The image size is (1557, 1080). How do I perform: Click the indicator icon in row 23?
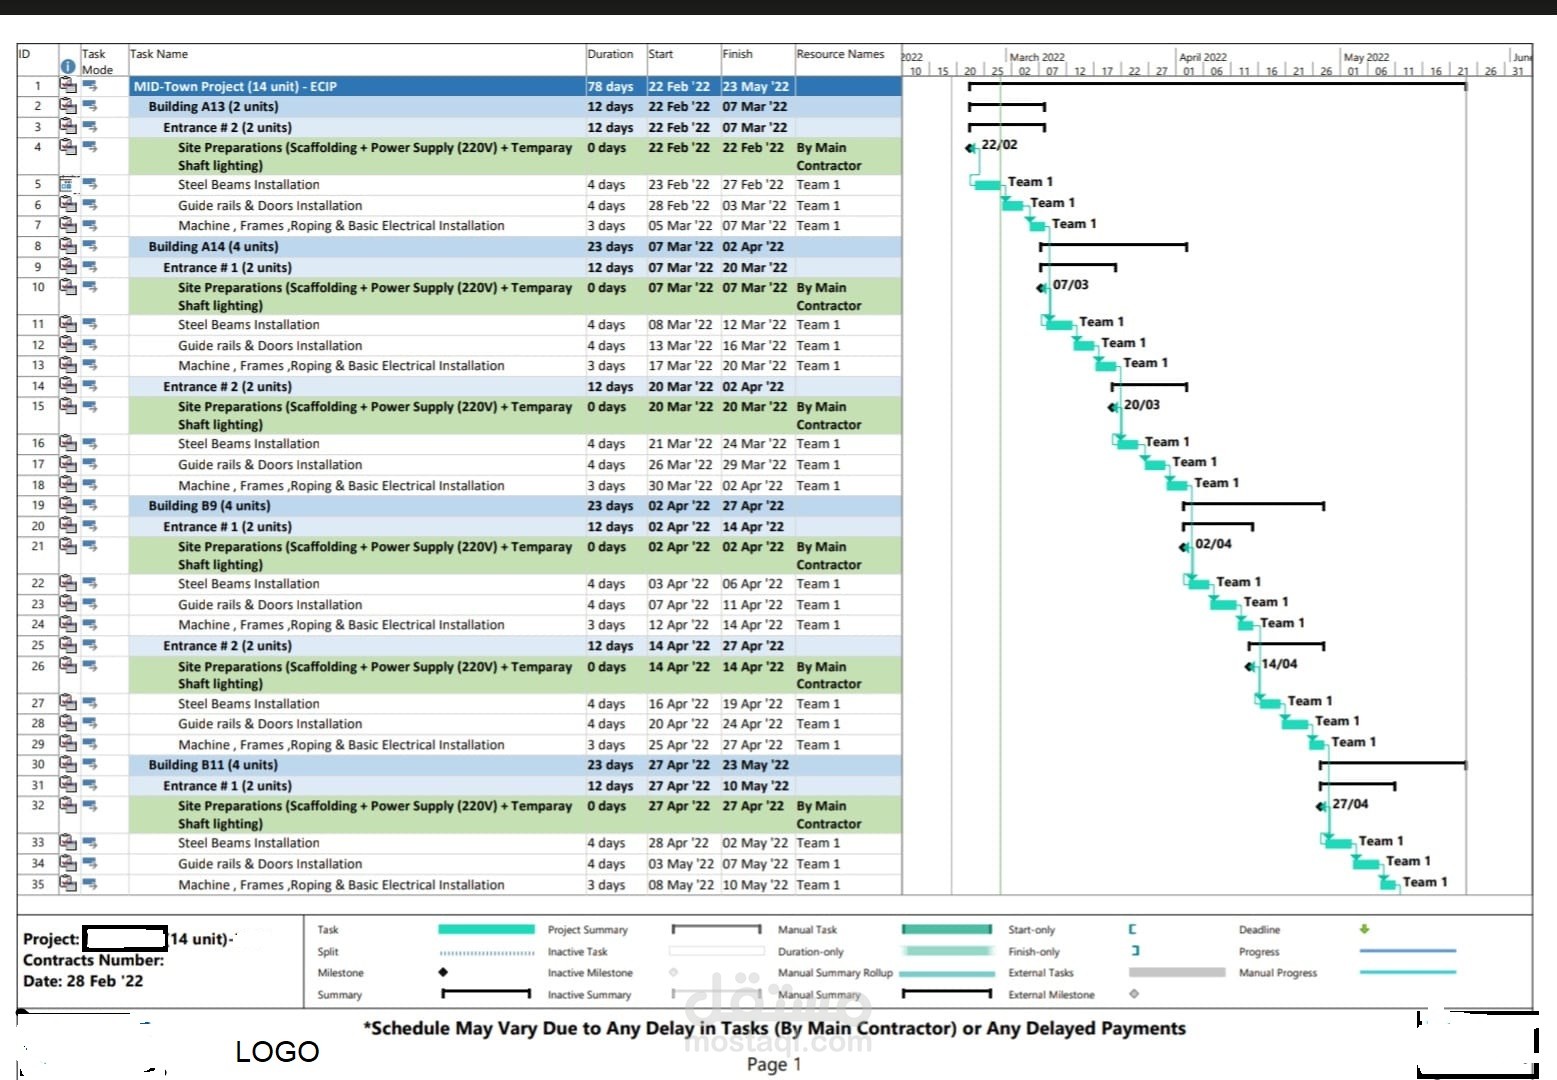point(68,604)
